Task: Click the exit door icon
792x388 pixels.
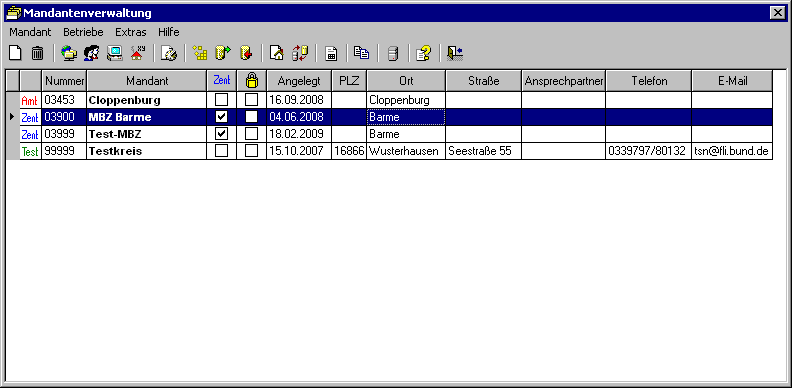Action: [455, 53]
